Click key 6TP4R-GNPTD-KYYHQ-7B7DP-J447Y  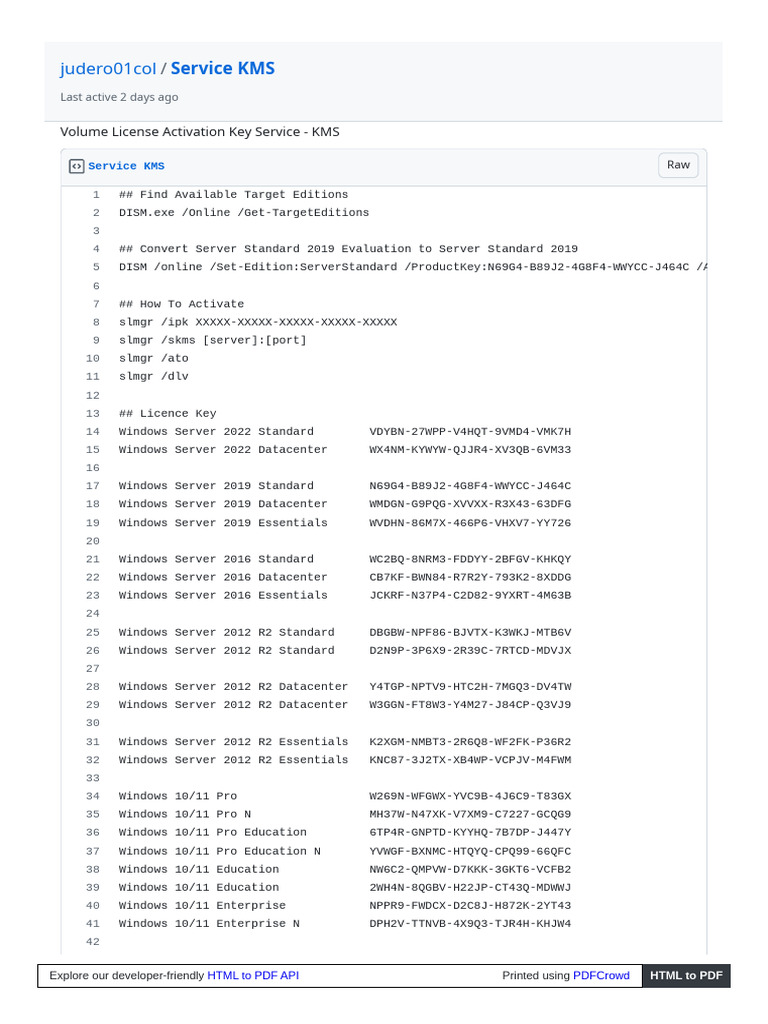click(470, 833)
